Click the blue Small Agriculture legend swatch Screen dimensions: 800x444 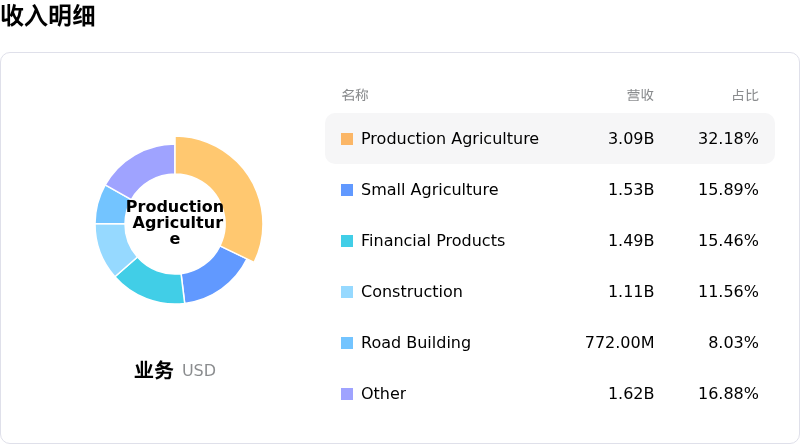pyautogui.click(x=347, y=190)
